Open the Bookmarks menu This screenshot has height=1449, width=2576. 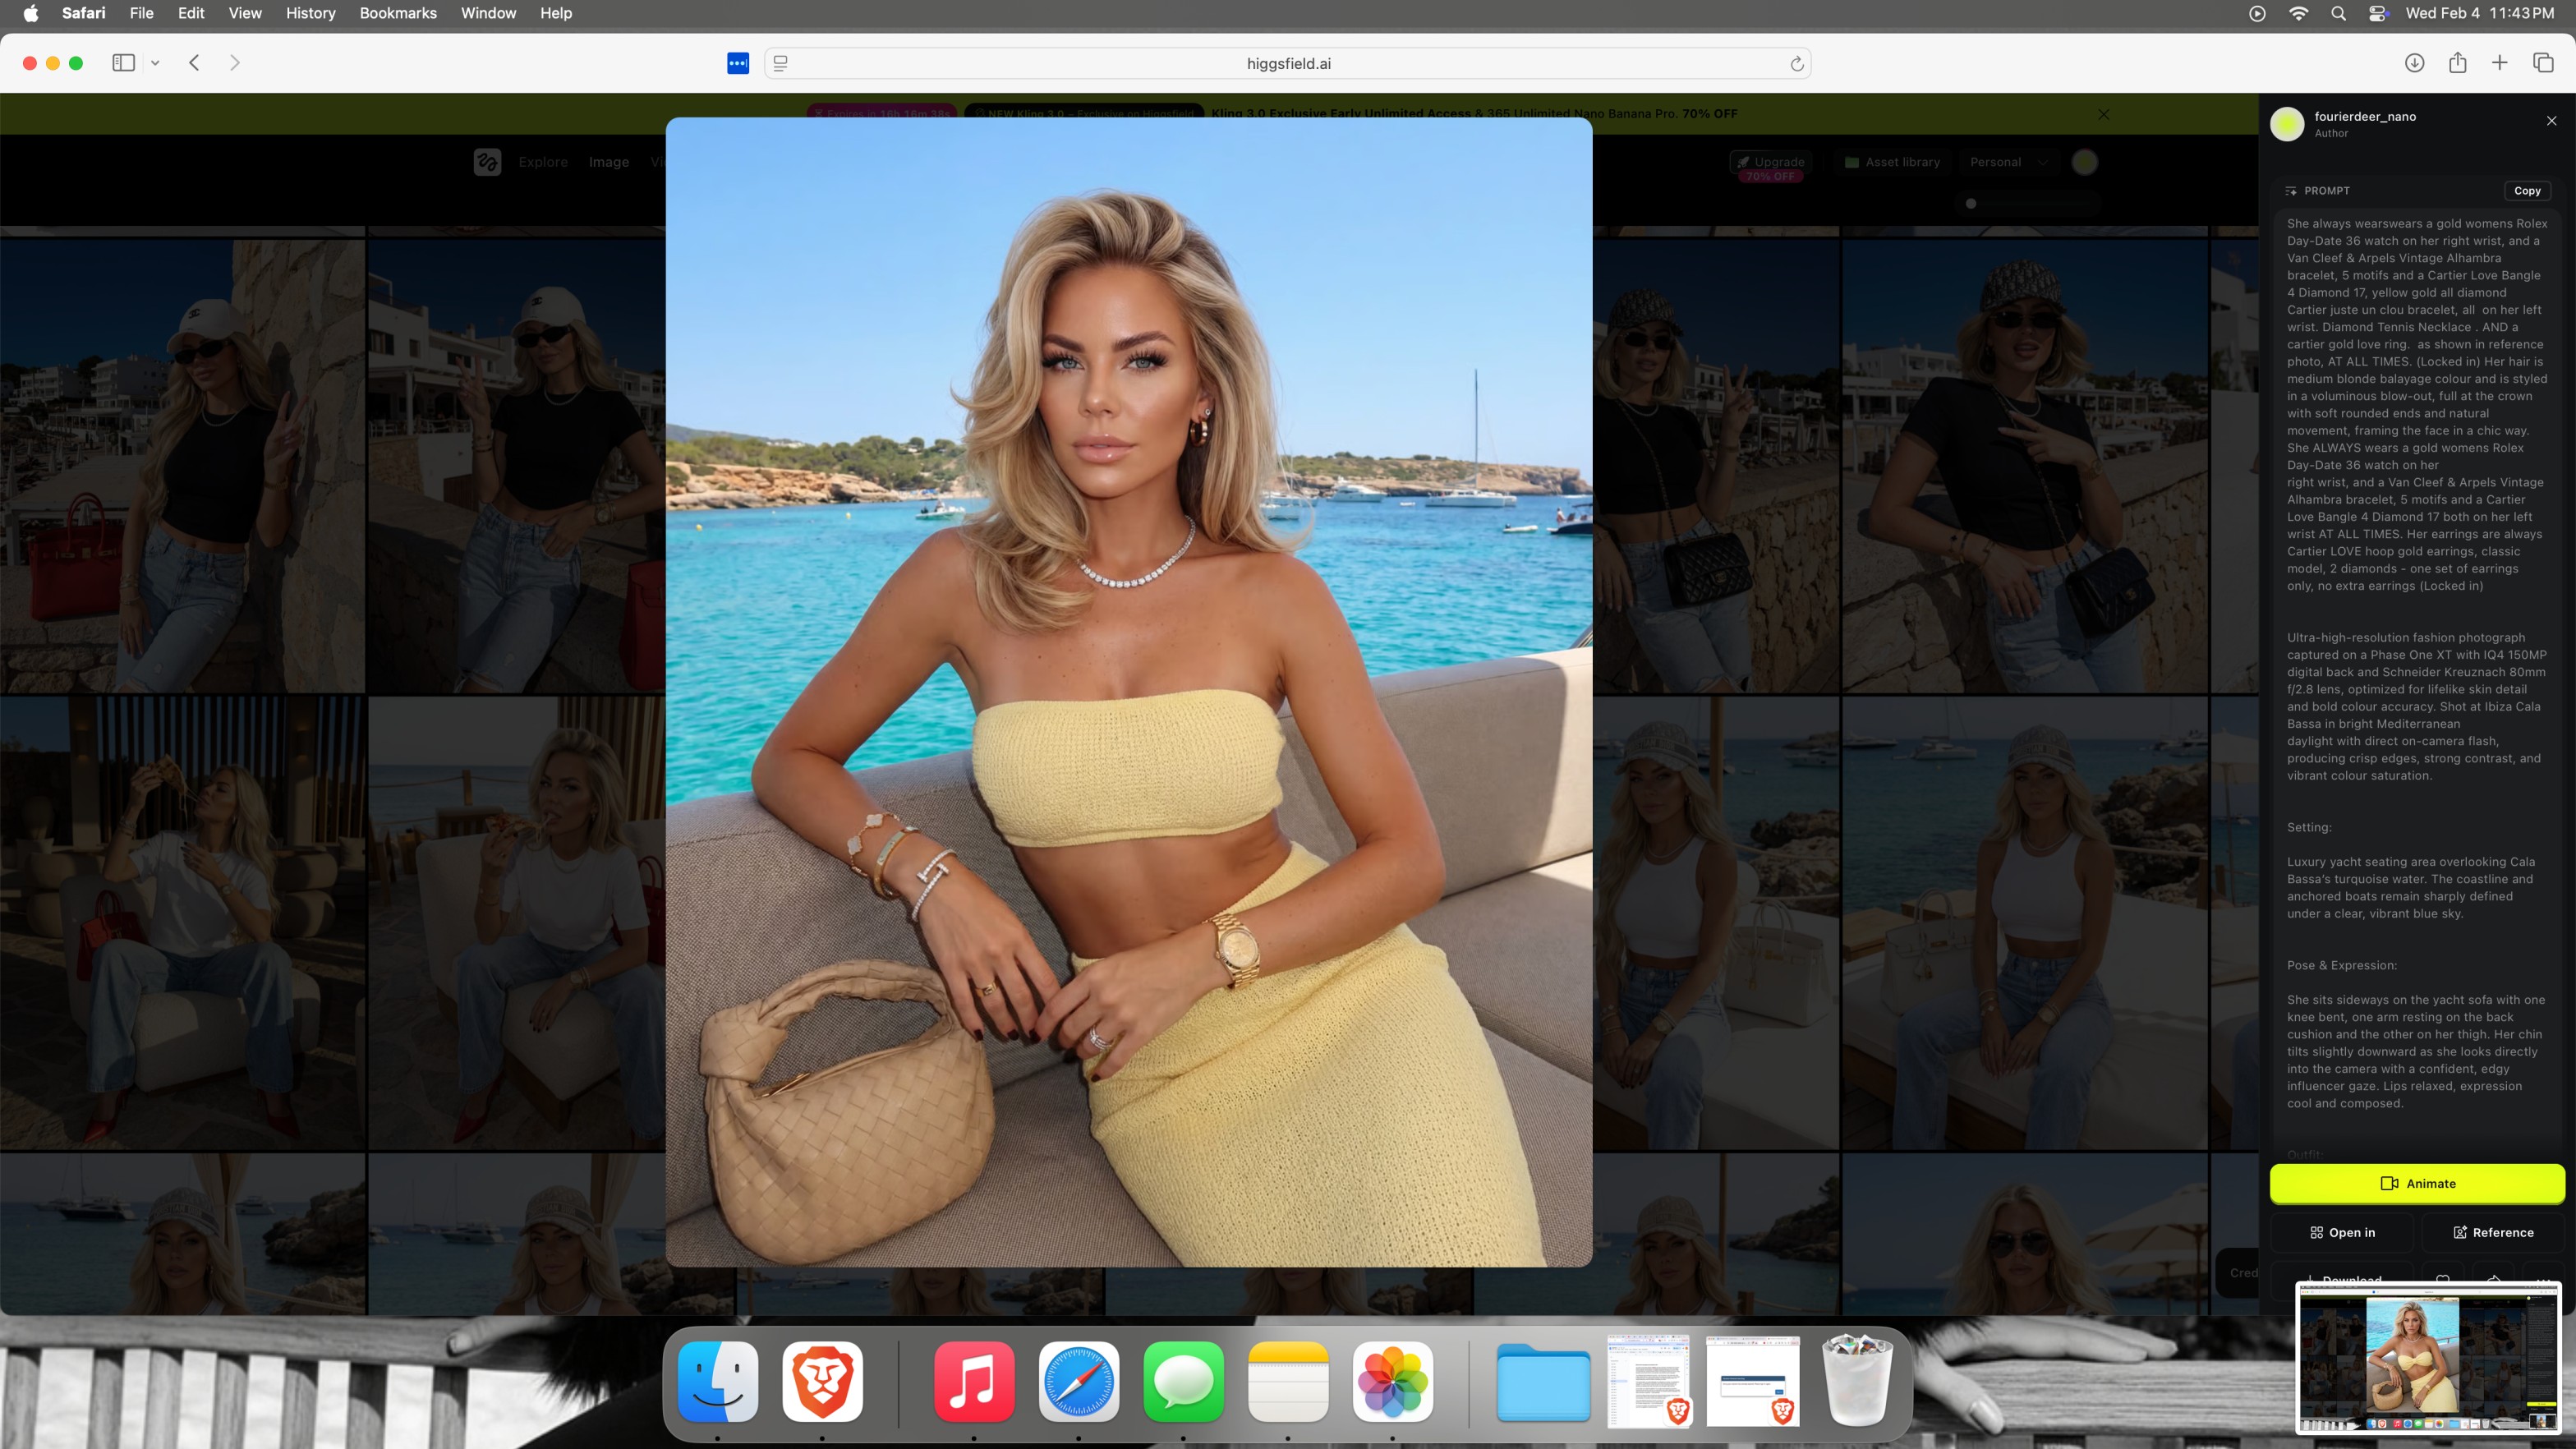pos(398,13)
